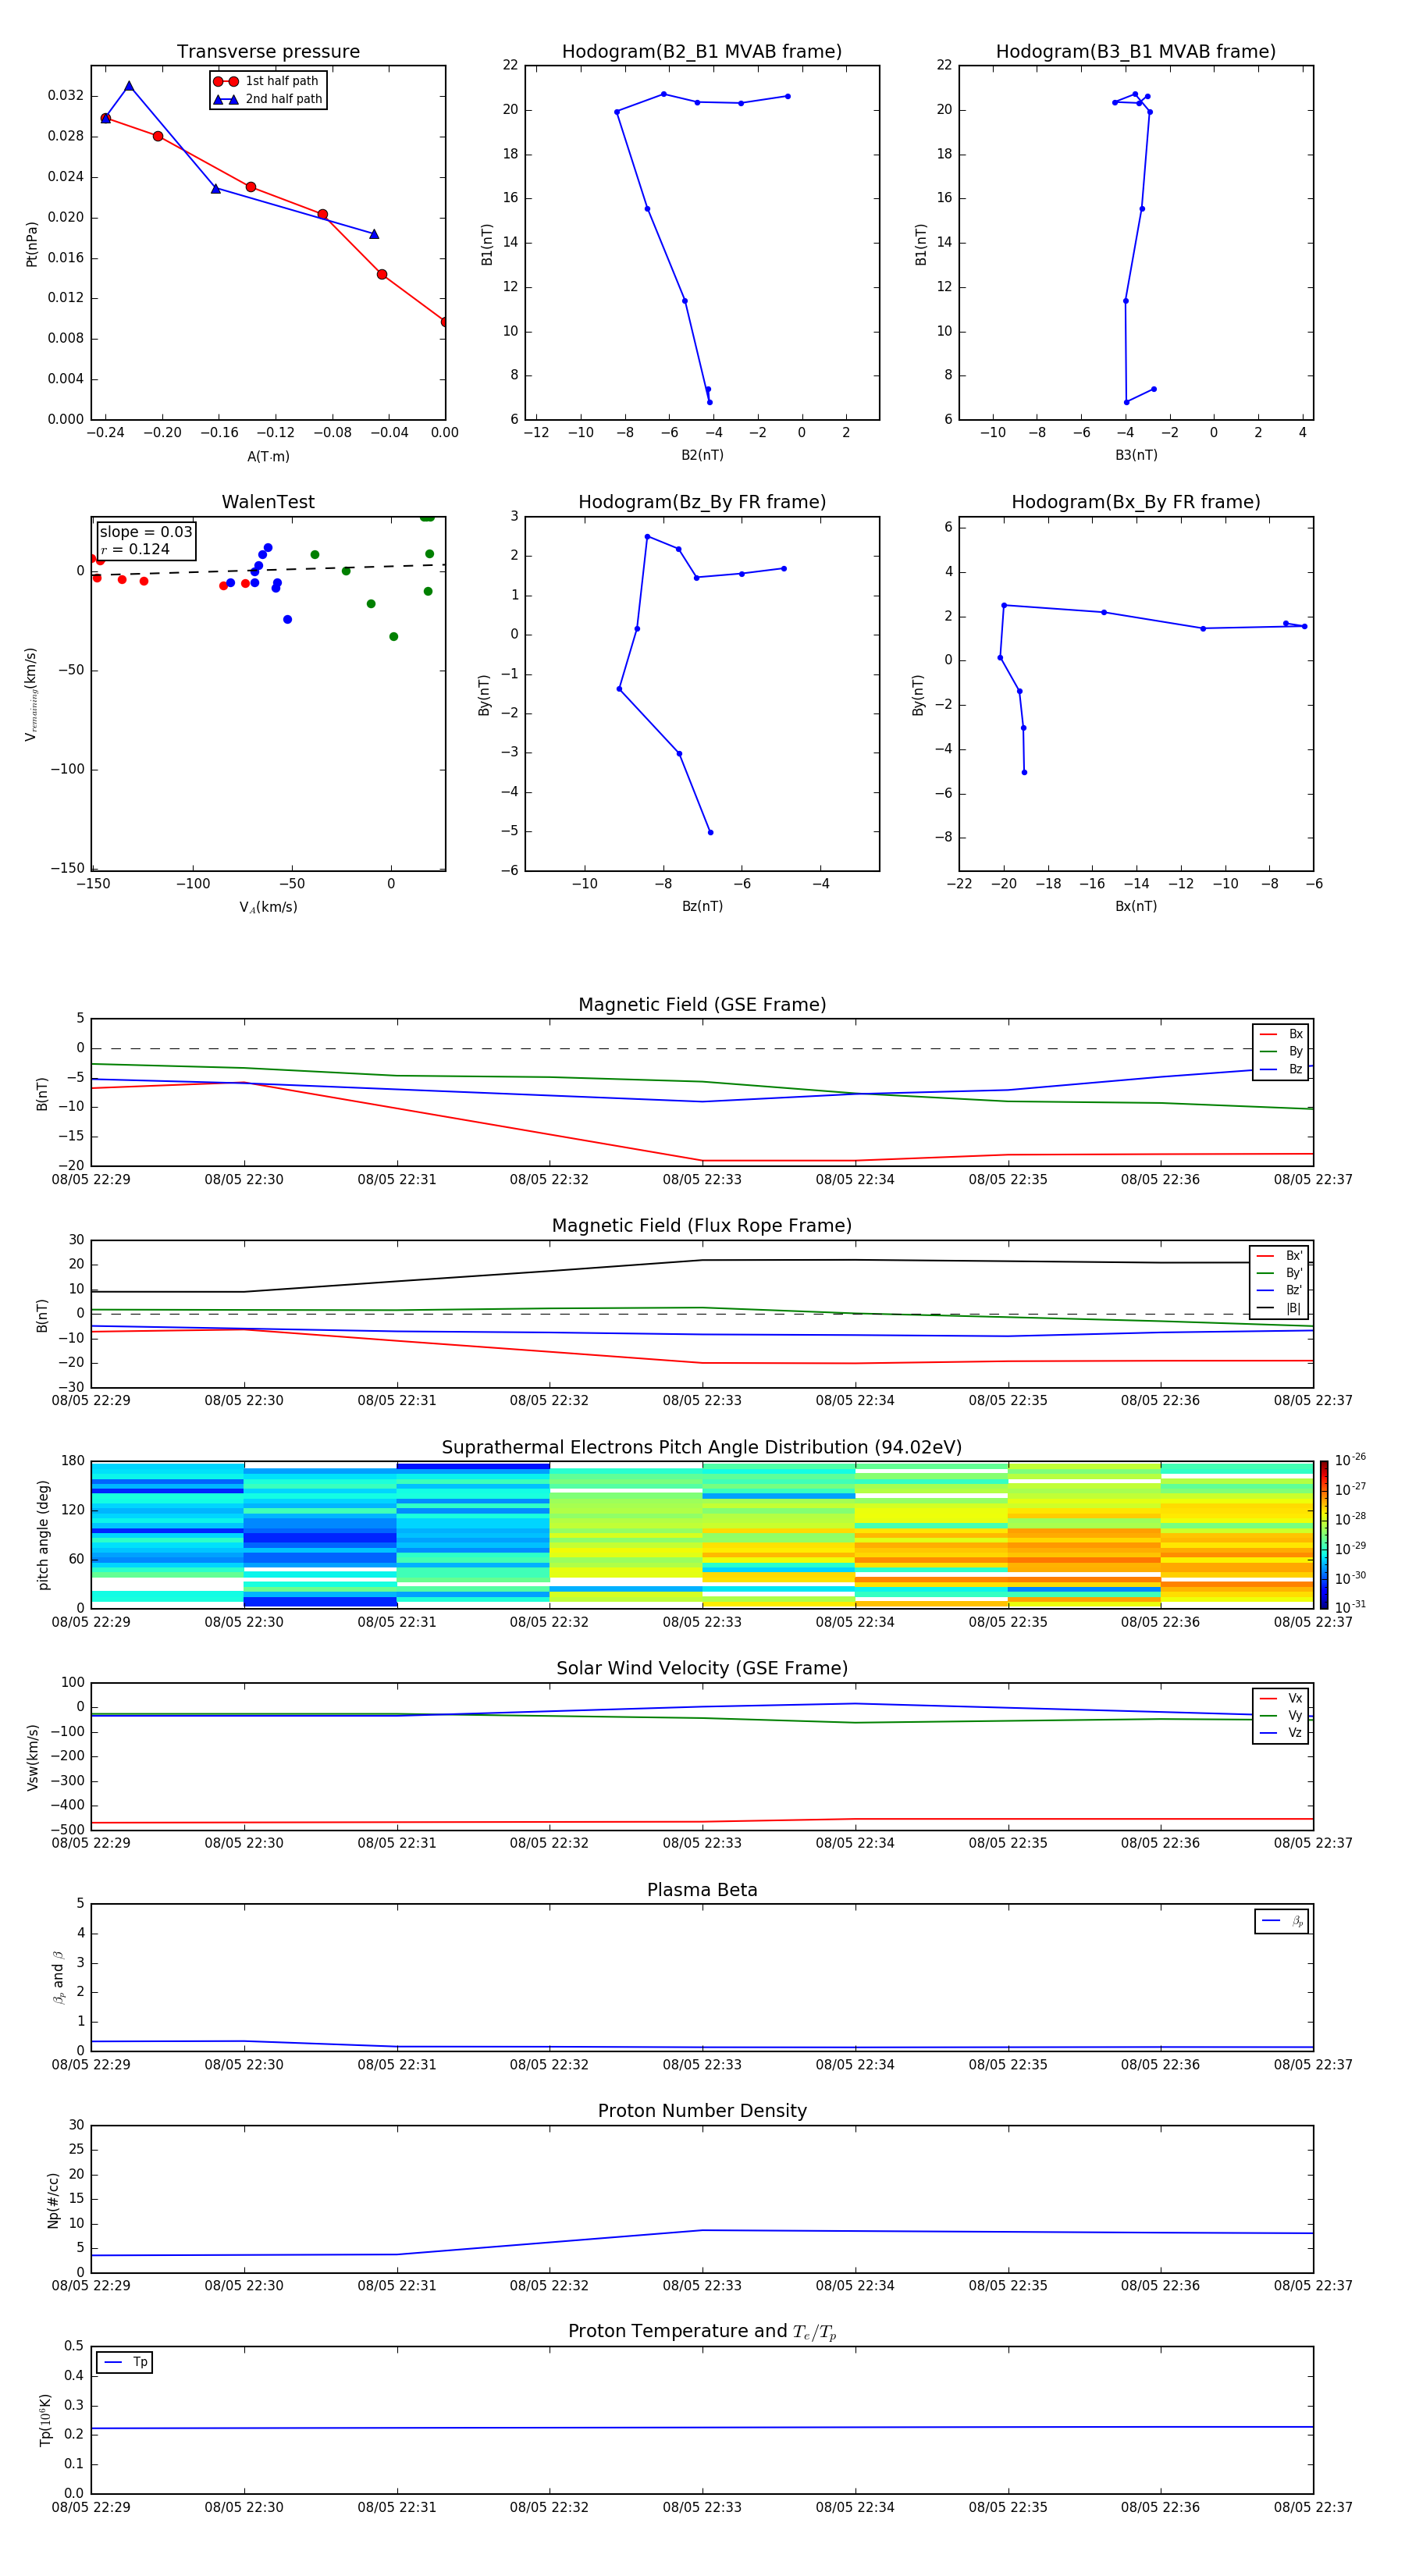This screenshot has height=2576, width=1405.
Task: Click the 'Plasma Beta' plot title
Action: point(702,1891)
